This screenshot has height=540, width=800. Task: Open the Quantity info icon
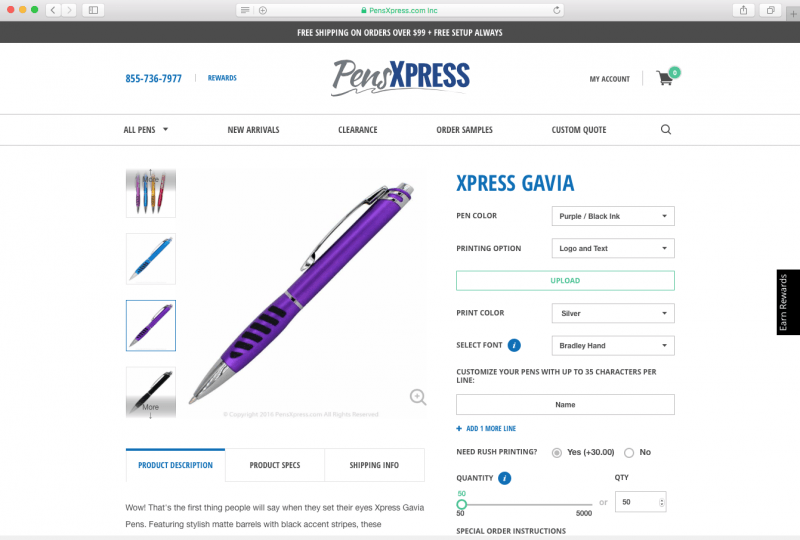(505, 478)
